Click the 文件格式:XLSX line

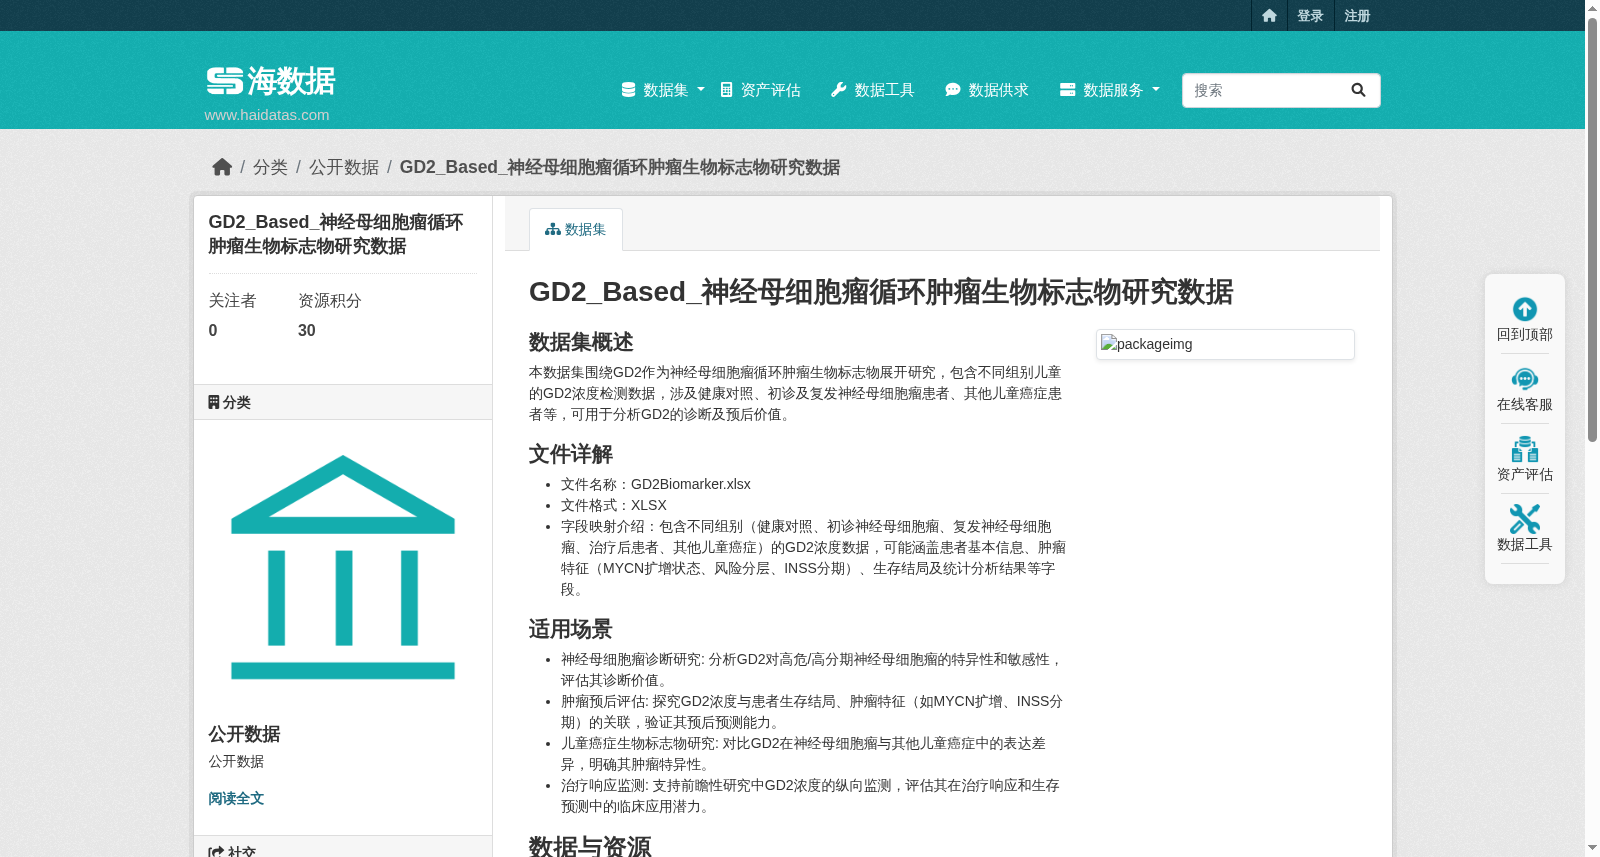coord(614,505)
